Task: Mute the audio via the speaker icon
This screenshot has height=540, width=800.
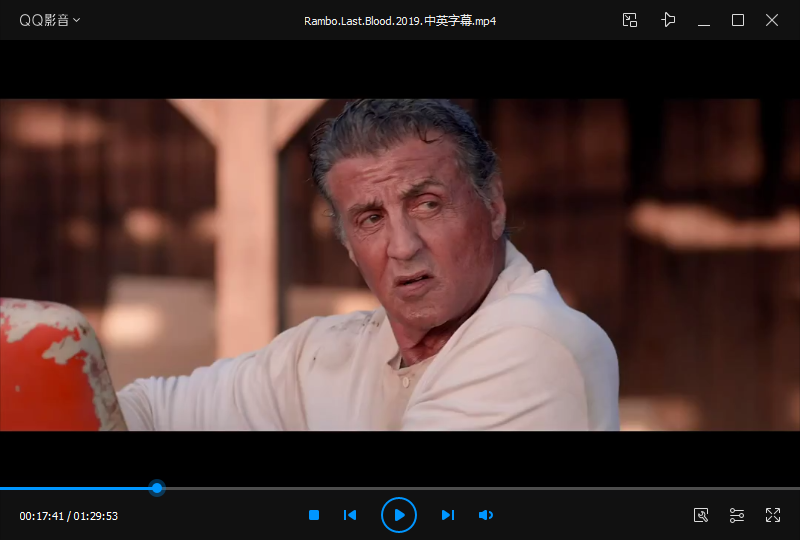Action: 486,515
